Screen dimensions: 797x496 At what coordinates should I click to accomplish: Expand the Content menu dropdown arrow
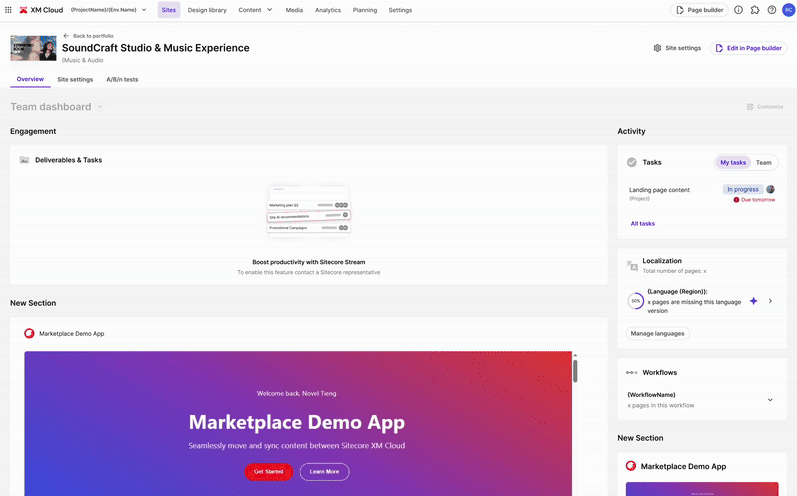(269, 10)
